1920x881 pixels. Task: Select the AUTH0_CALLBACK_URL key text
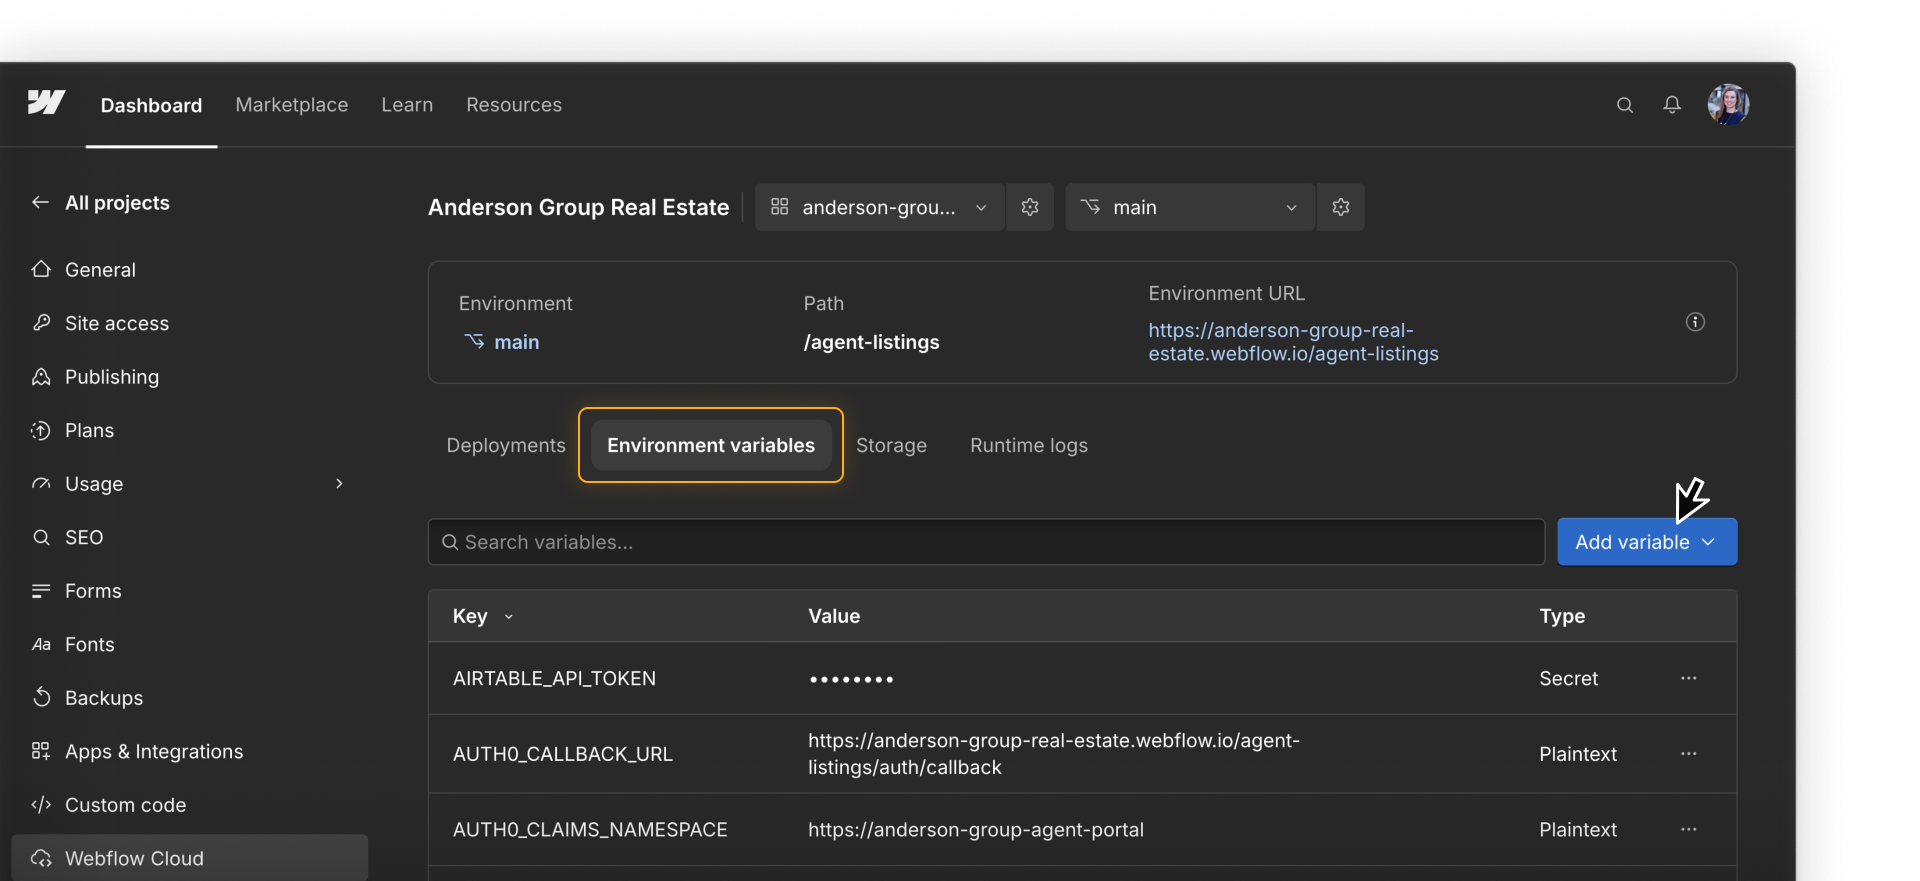point(562,754)
